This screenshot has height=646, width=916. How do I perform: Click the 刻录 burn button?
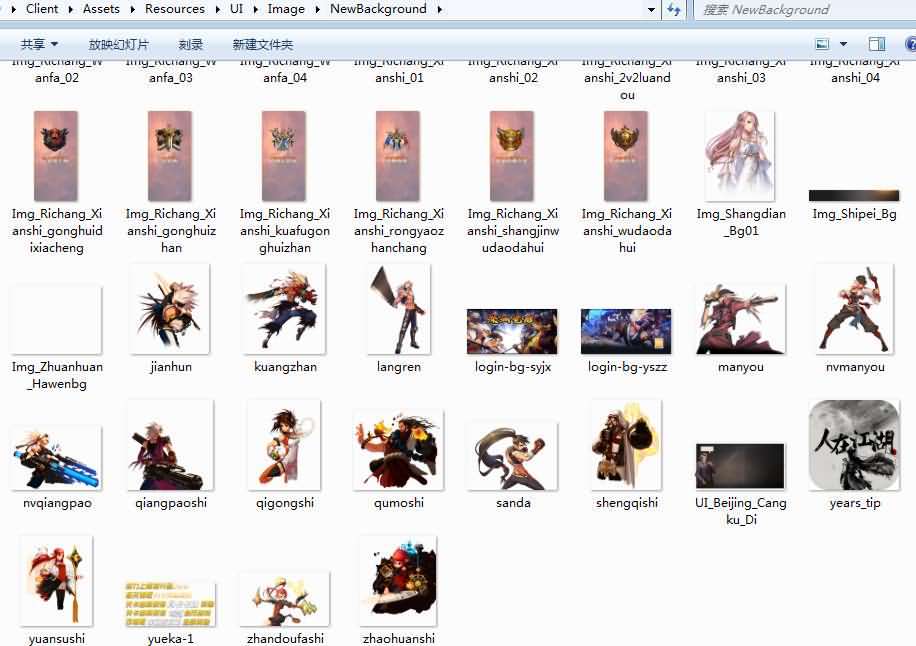click(x=191, y=44)
